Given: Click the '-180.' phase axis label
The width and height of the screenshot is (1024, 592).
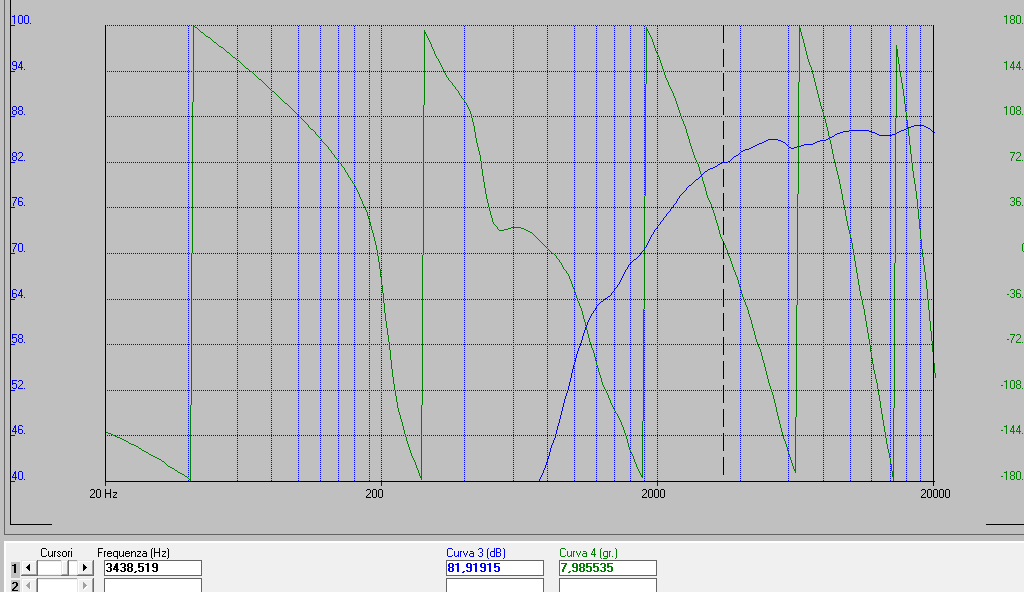Looking at the screenshot, I should click(x=1012, y=476).
